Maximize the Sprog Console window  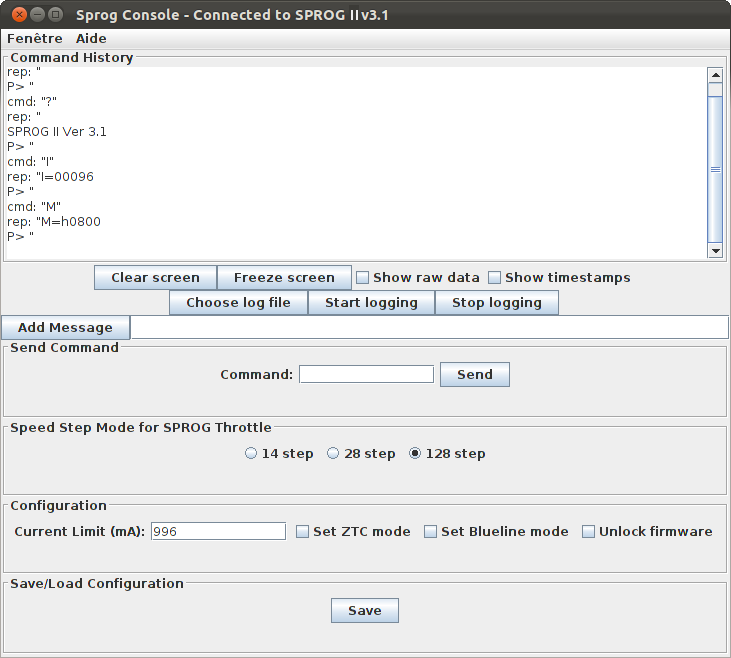pyautogui.click(x=55, y=14)
